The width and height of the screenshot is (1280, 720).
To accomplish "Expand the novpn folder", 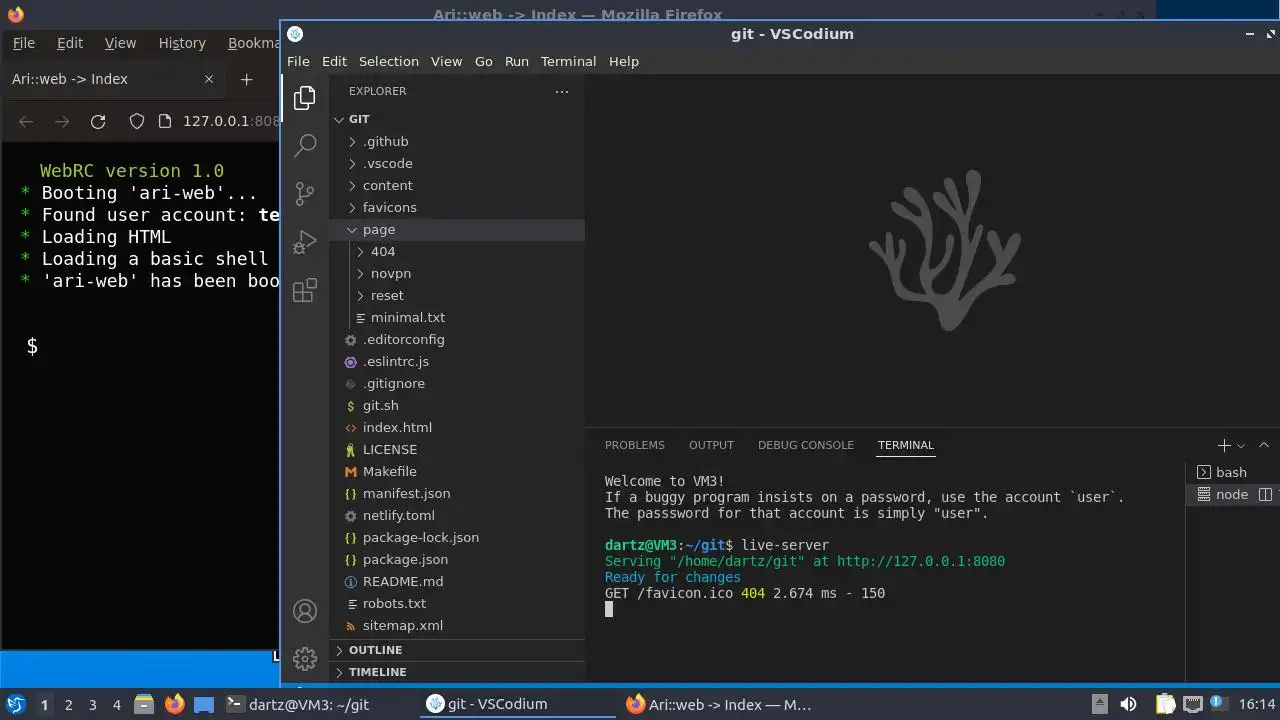I will (457, 274).
